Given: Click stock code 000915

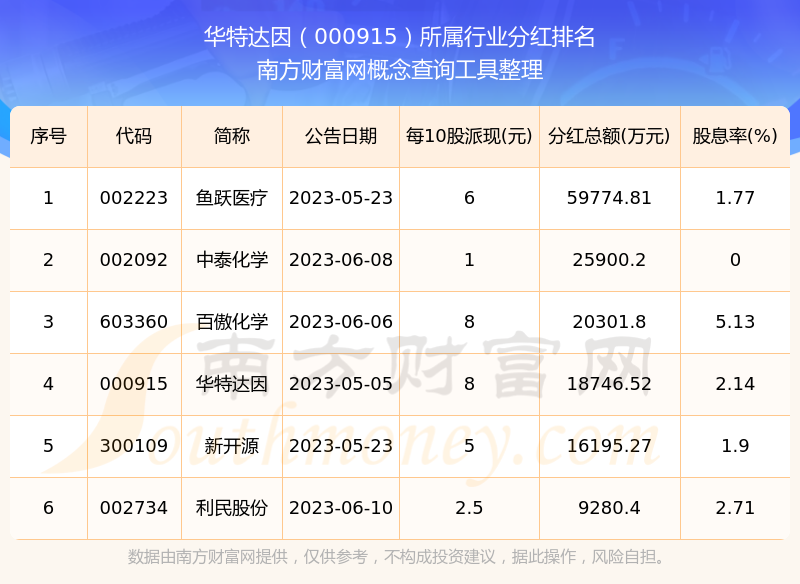Looking at the screenshot, I should 134,384.
